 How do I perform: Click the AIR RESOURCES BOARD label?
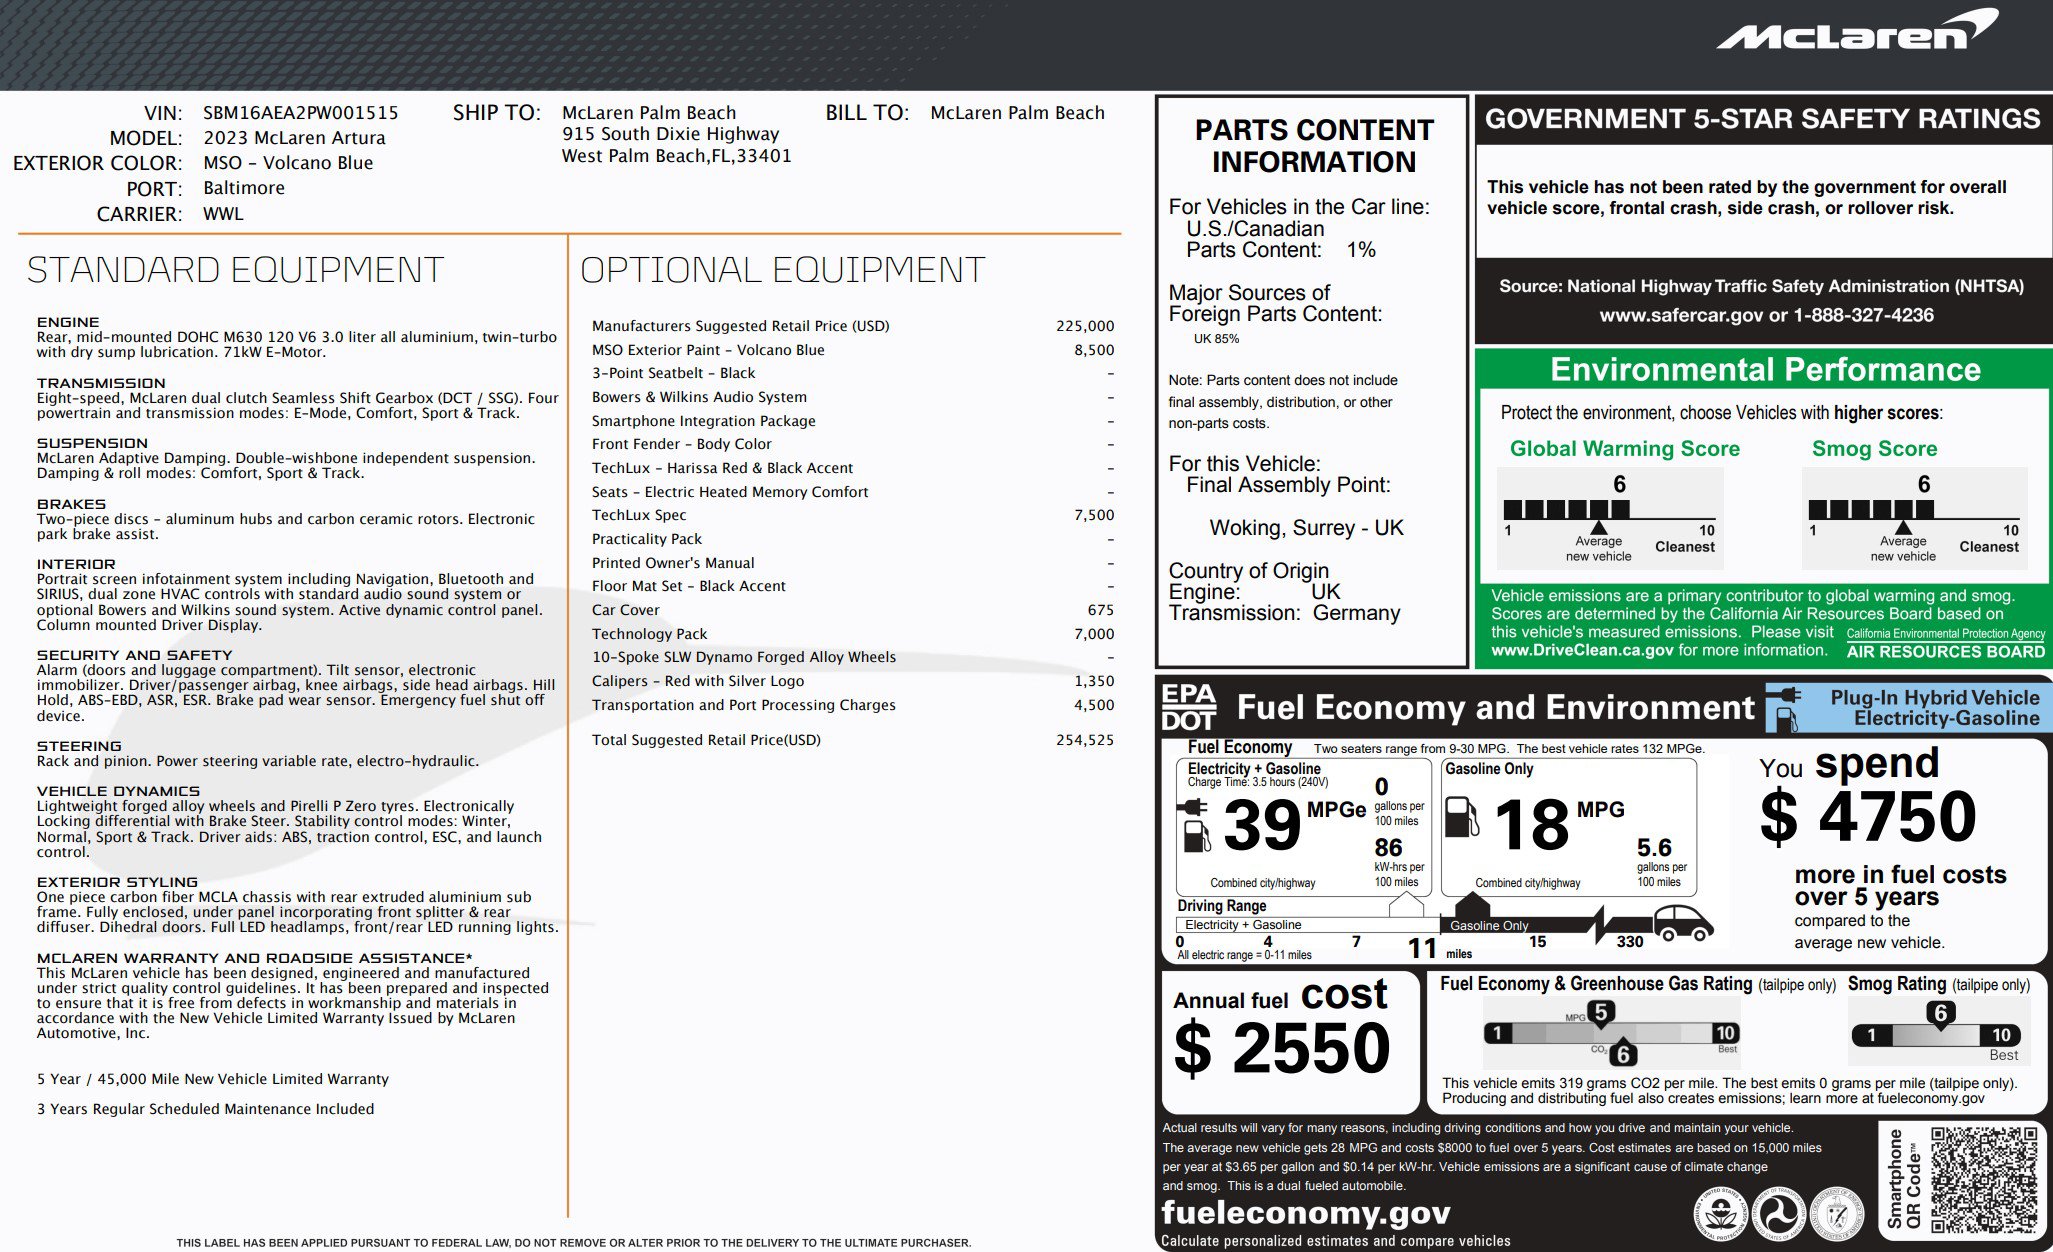click(x=1945, y=651)
